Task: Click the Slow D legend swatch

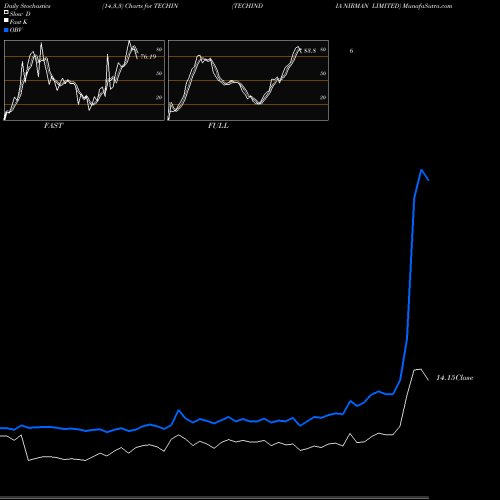Action: coord(6,13)
